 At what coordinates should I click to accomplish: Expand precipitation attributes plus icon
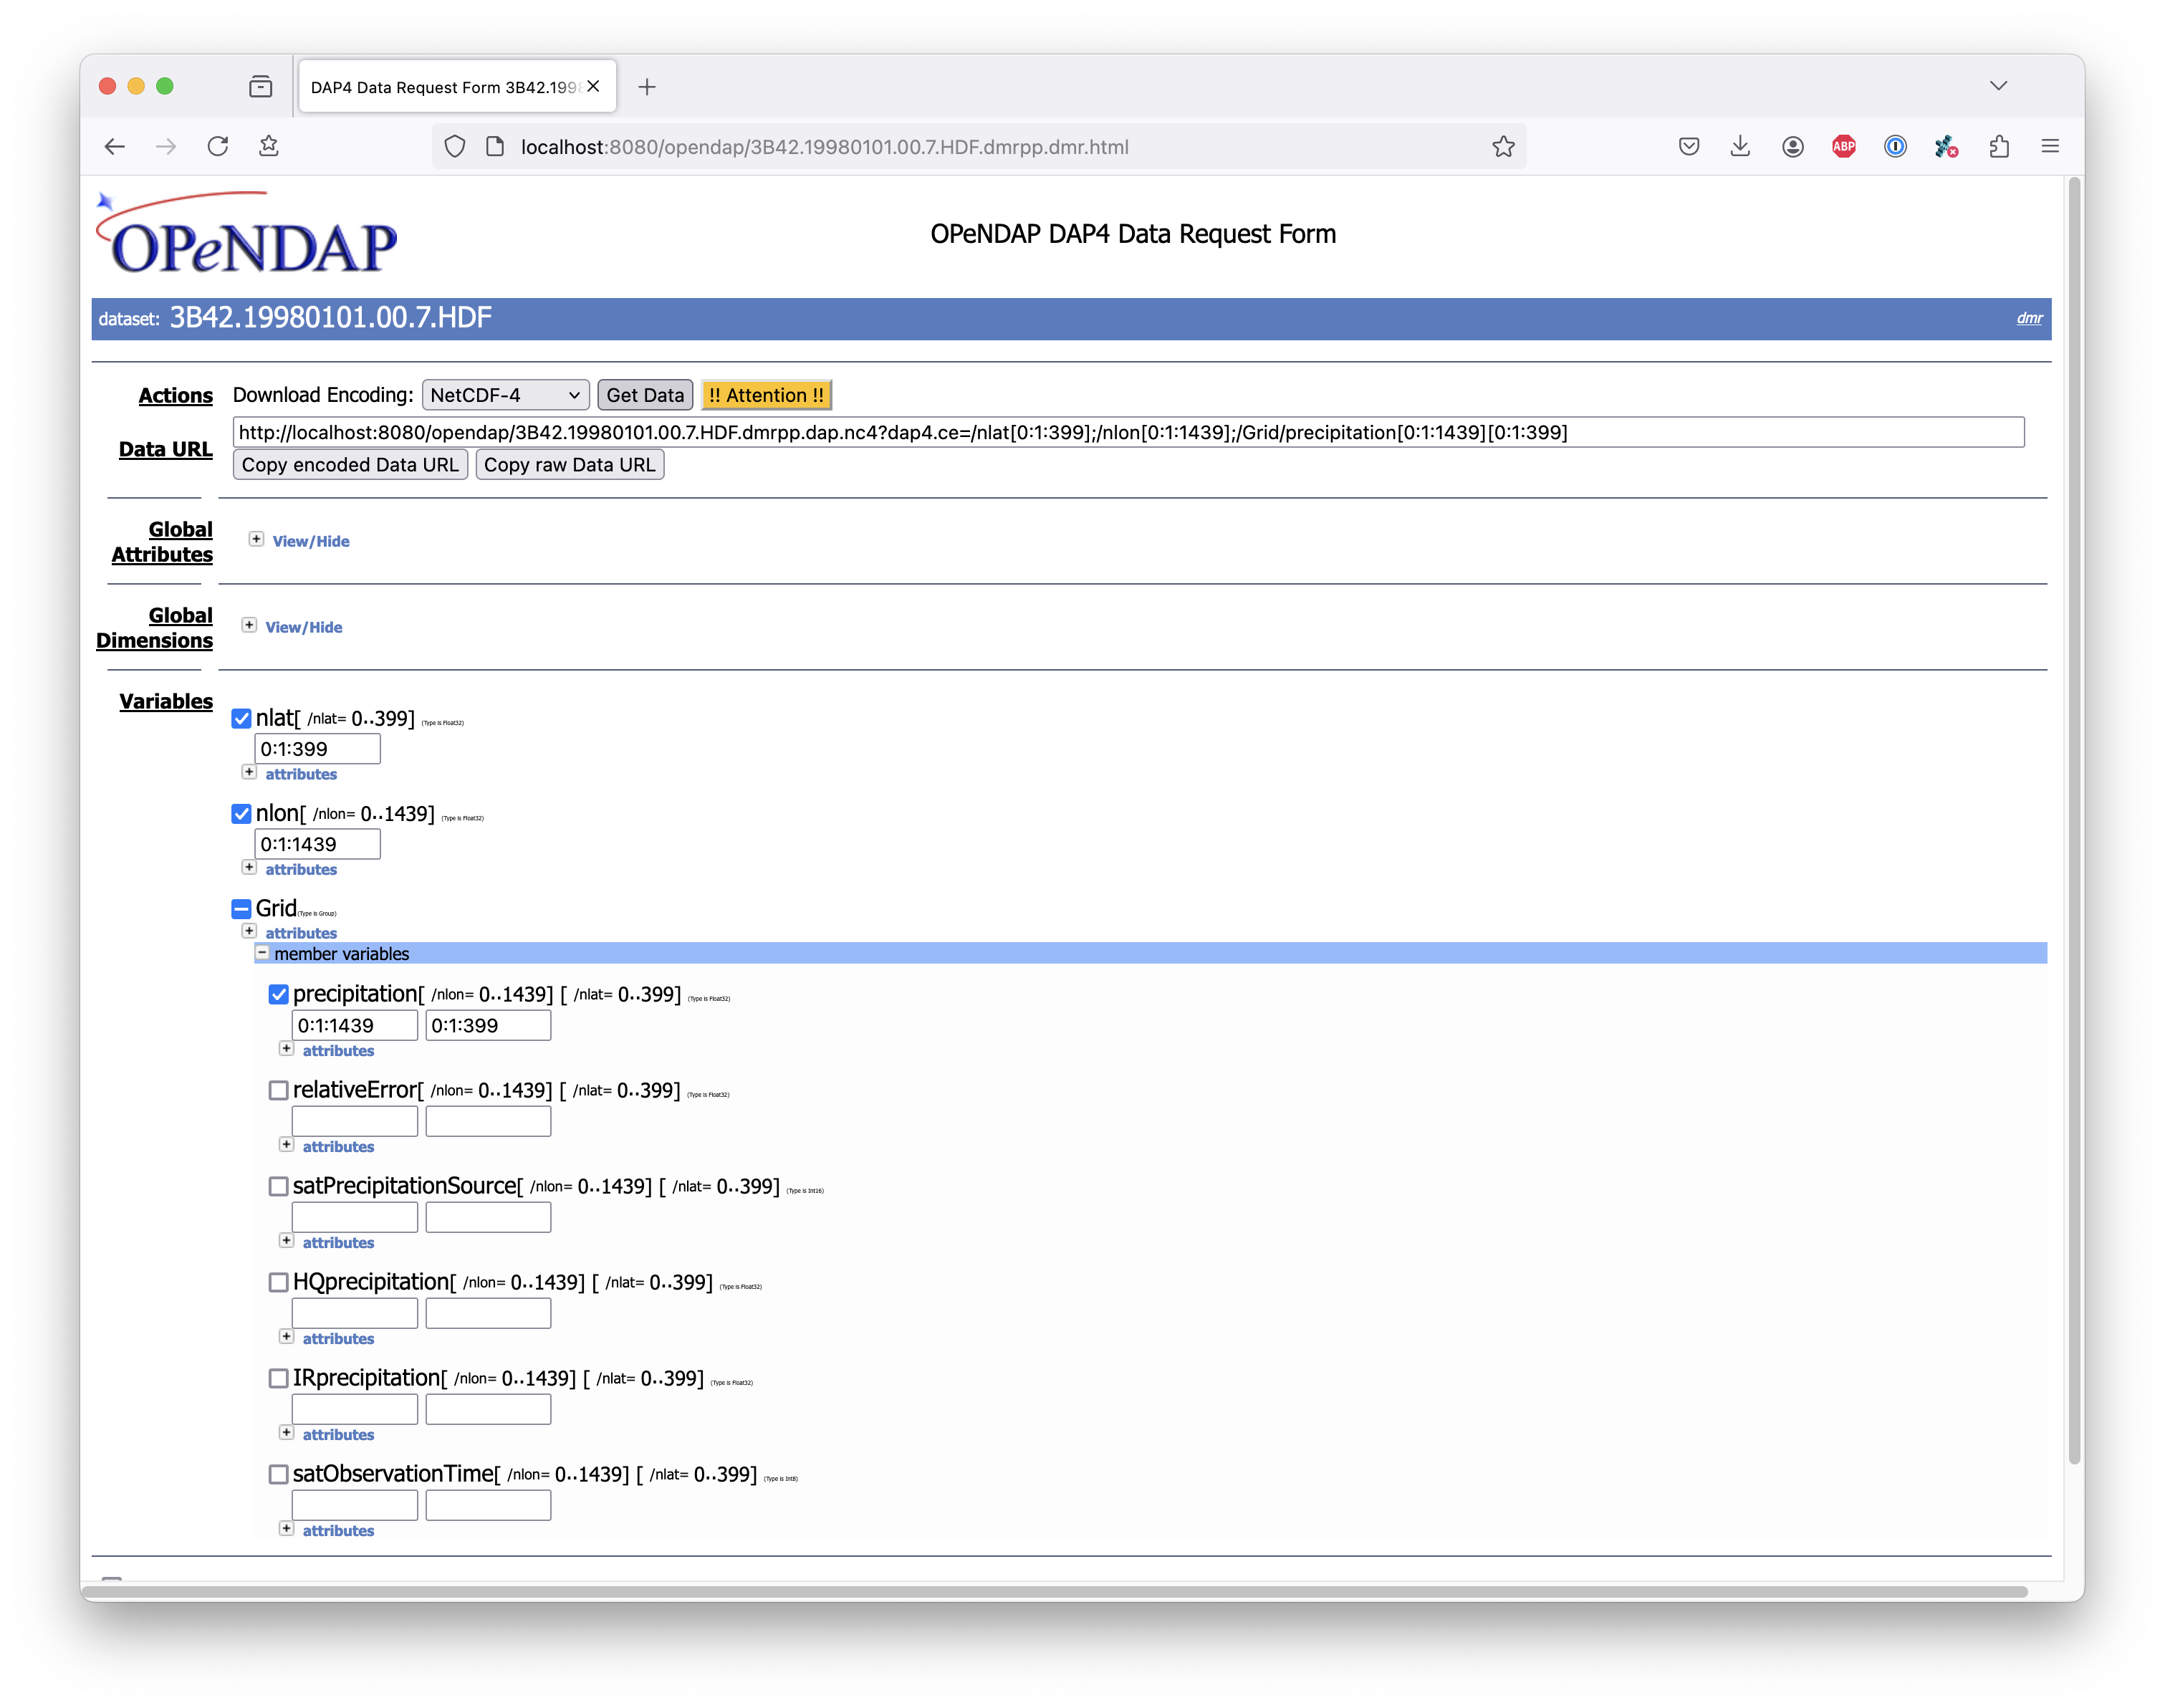click(x=286, y=1048)
